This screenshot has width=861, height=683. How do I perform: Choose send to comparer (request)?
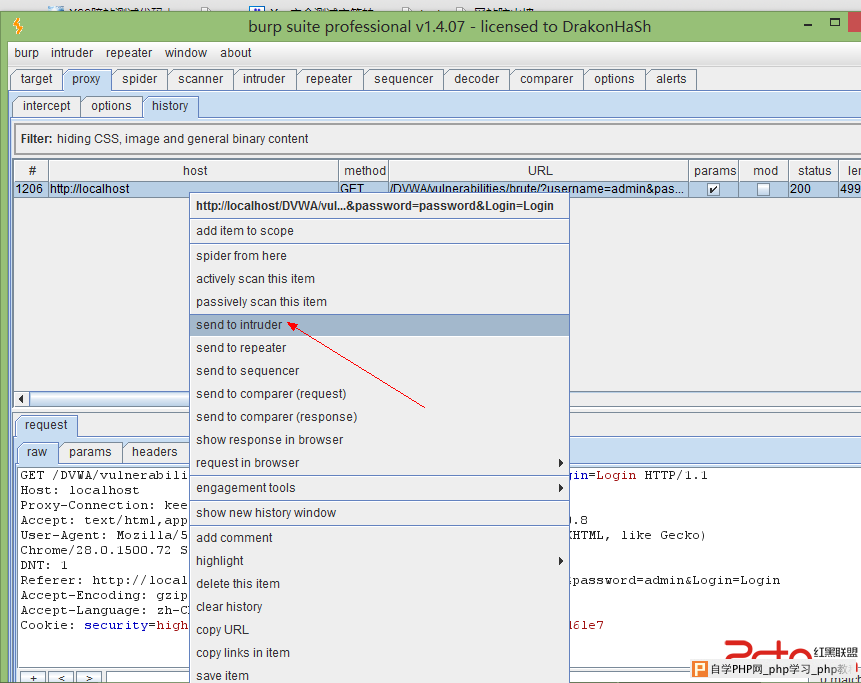point(379,394)
